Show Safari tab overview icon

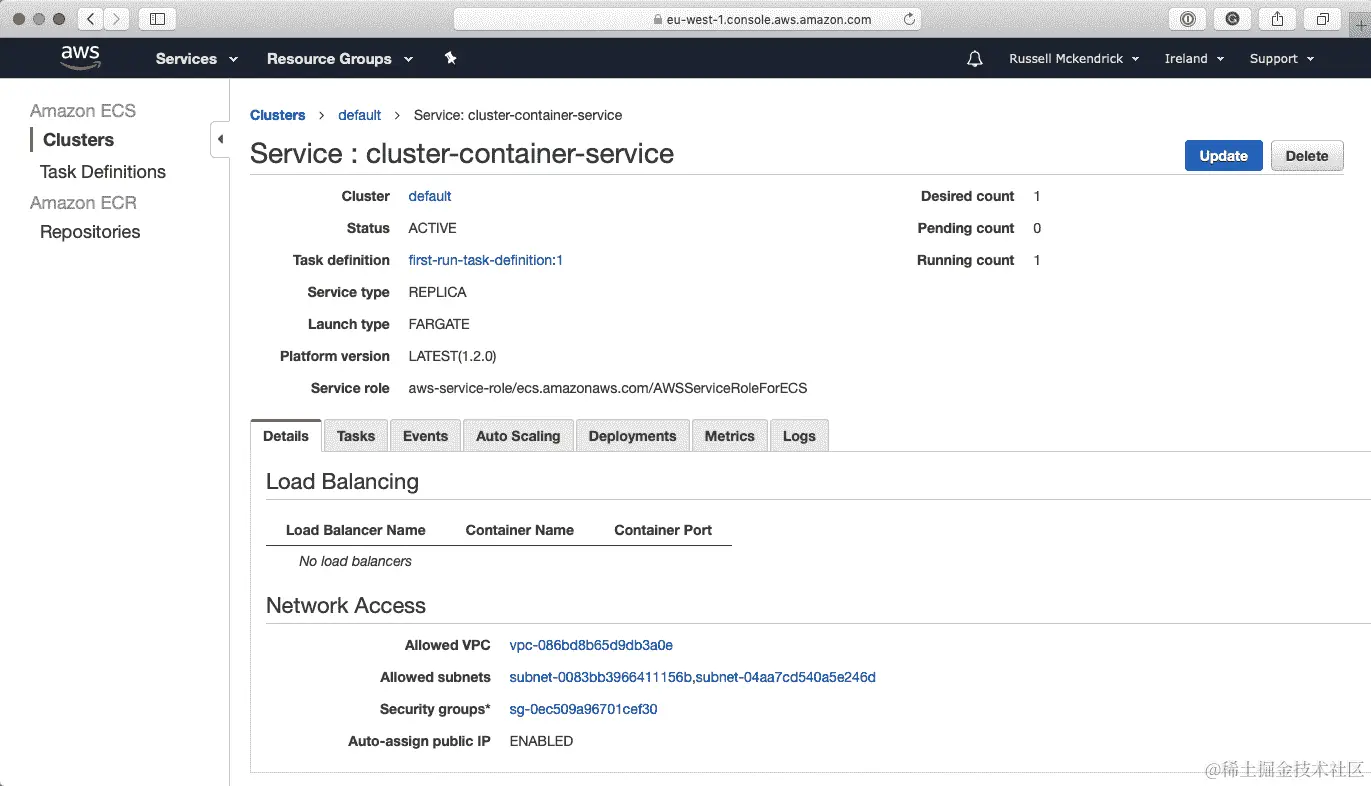pyautogui.click(x=1322, y=19)
